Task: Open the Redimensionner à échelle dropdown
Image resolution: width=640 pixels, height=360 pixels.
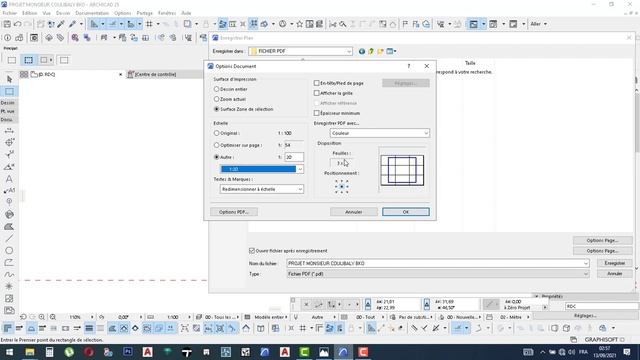Action: 262,189
